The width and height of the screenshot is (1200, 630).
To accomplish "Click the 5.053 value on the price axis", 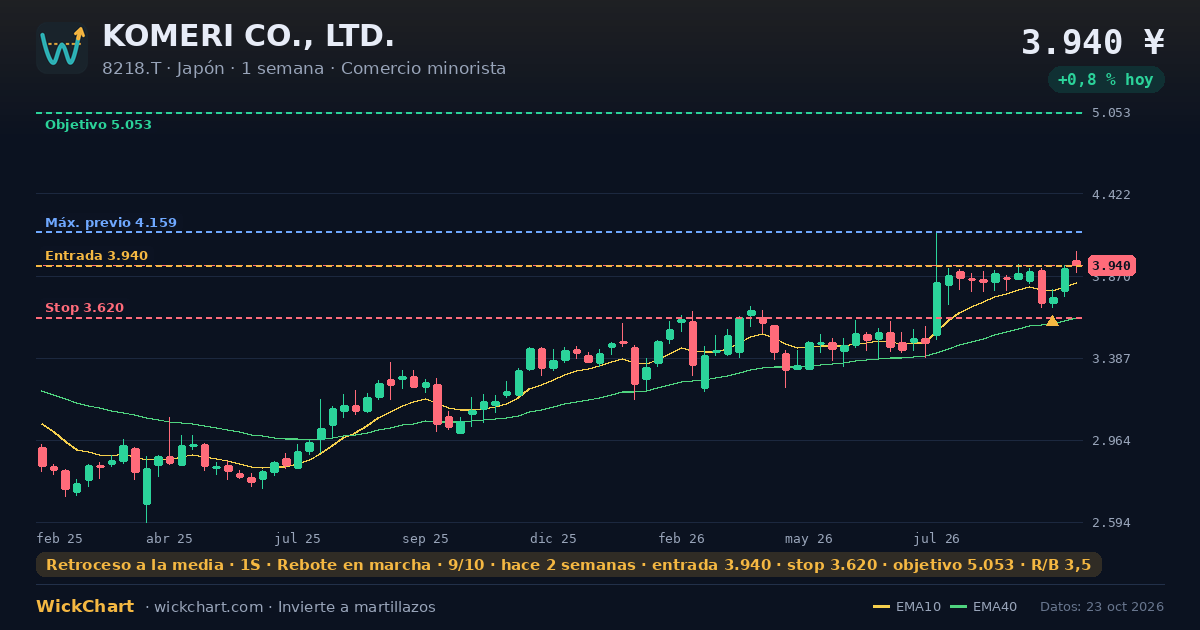I will [x=1111, y=113].
